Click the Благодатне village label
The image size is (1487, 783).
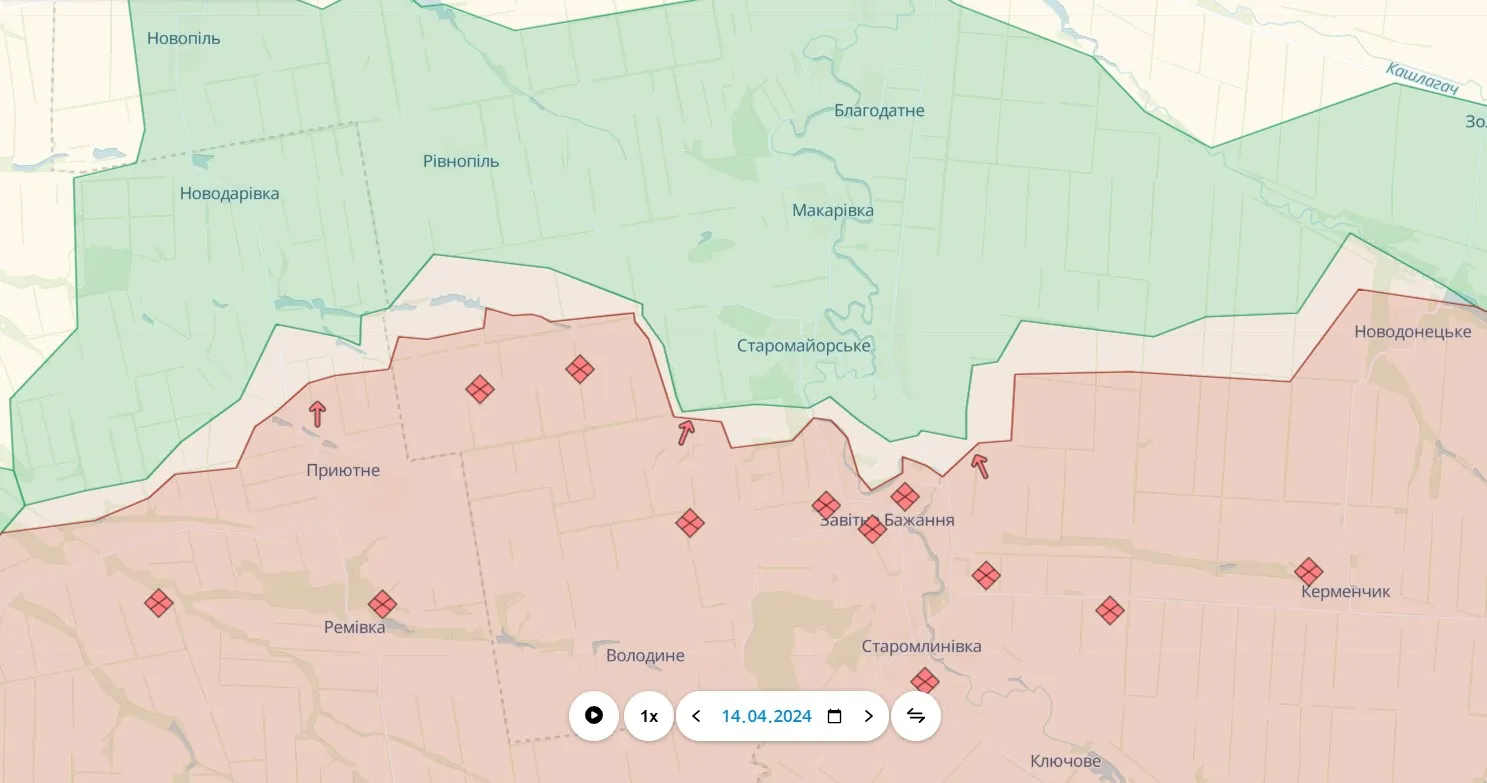coord(879,111)
